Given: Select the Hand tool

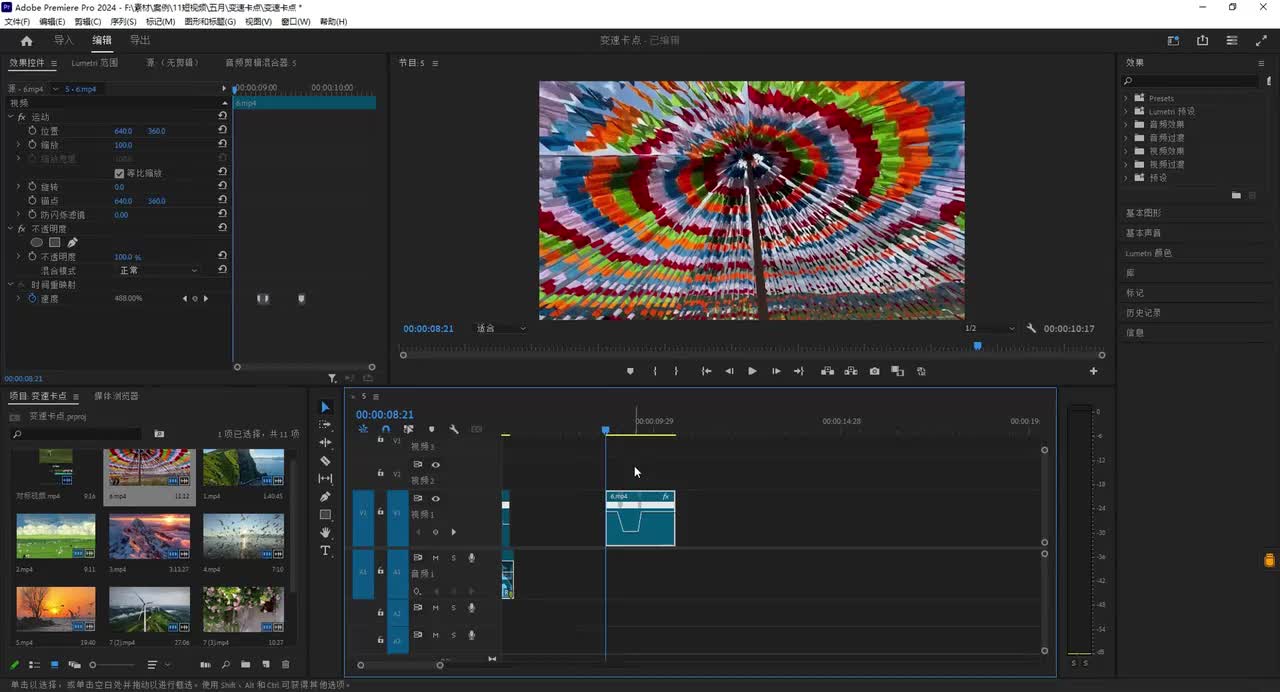Looking at the screenshot, I should (325, 533).
